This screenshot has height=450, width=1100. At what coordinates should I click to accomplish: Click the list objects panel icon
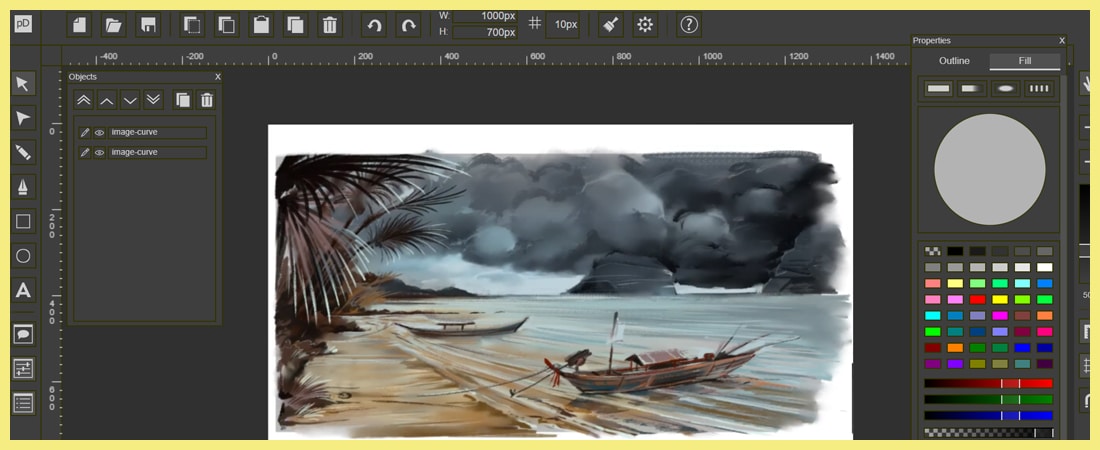pos(23,403)
